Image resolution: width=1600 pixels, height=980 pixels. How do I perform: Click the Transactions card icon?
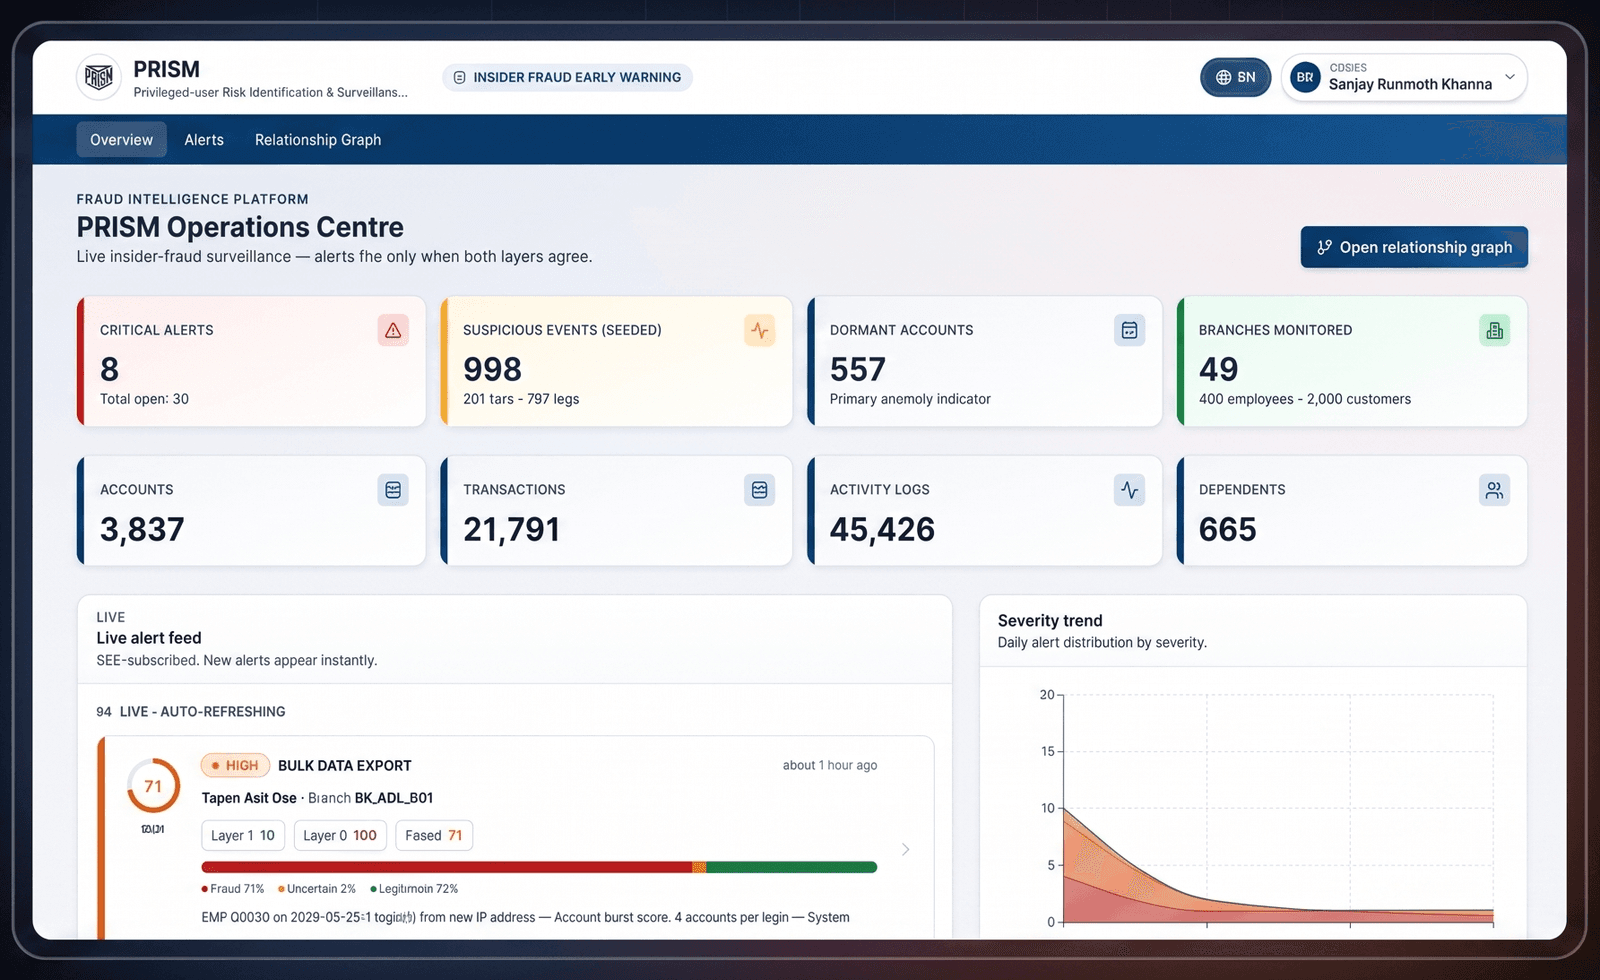click(x=760, y=490)
